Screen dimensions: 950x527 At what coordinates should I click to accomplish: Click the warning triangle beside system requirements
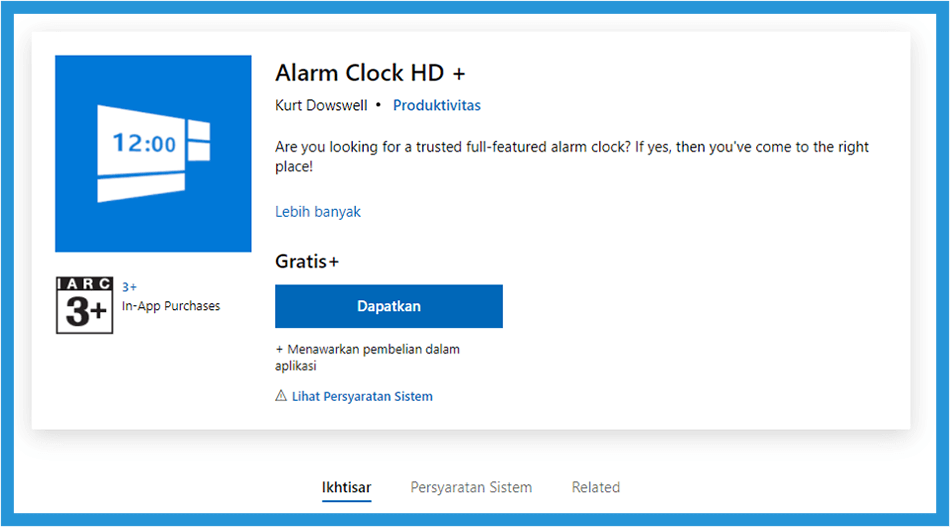[281, 396]
